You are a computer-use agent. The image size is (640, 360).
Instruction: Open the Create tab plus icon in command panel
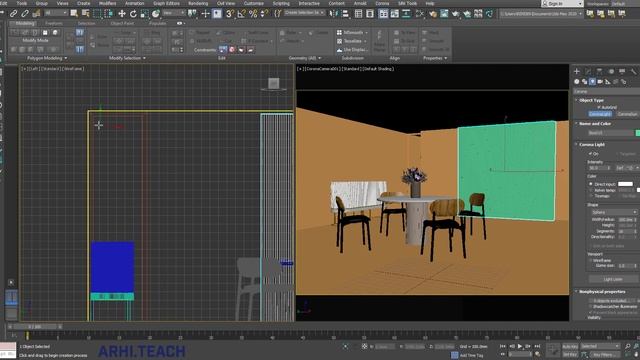pos(577,71)
